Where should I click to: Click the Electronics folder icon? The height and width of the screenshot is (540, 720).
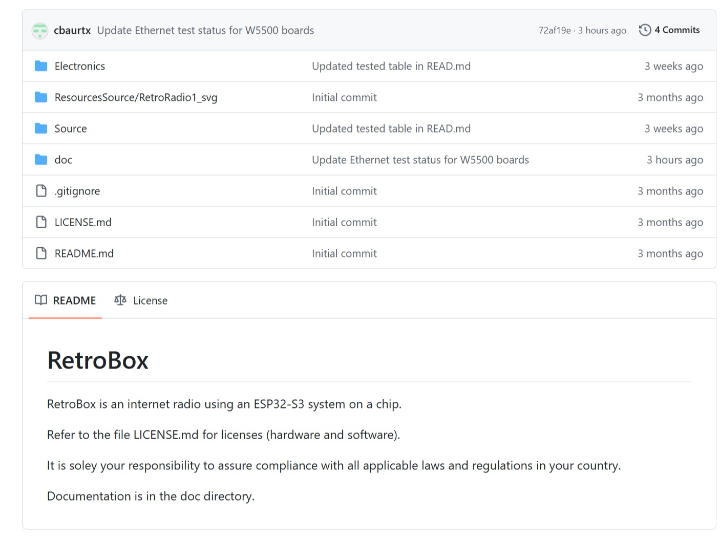(x=41, y=66)
